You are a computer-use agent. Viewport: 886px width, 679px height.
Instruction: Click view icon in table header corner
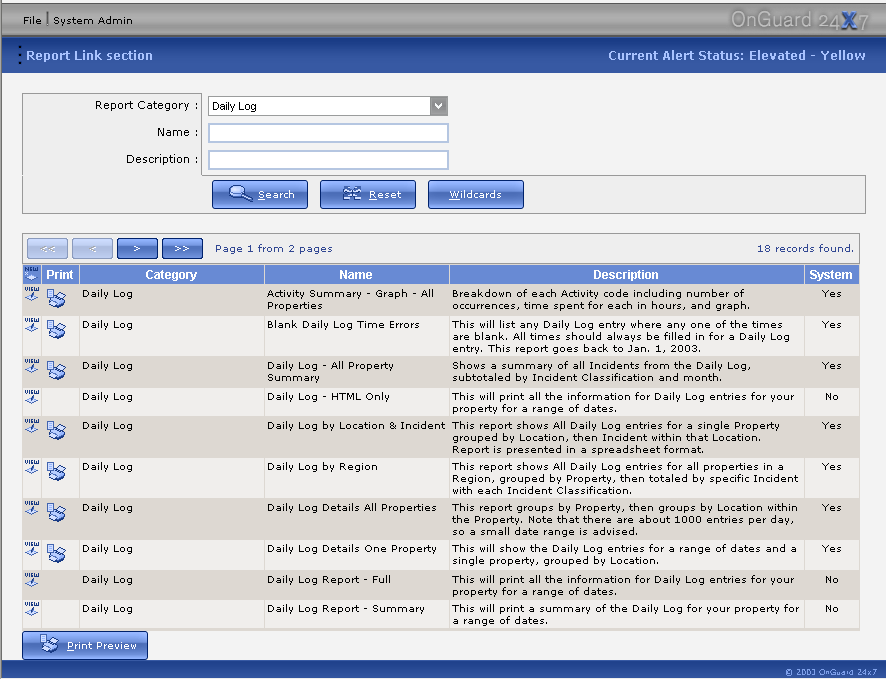click(32, 274)
